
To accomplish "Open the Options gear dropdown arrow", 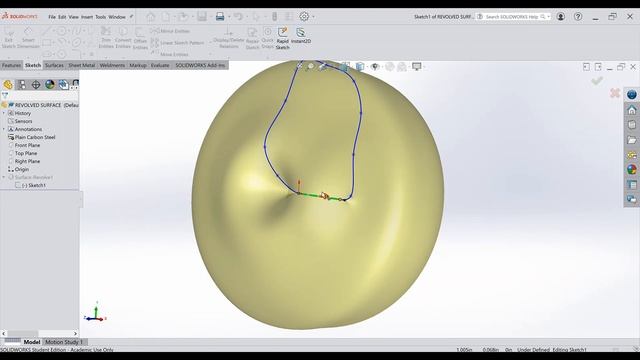I will pyautogui.click(x=313, y=17).
